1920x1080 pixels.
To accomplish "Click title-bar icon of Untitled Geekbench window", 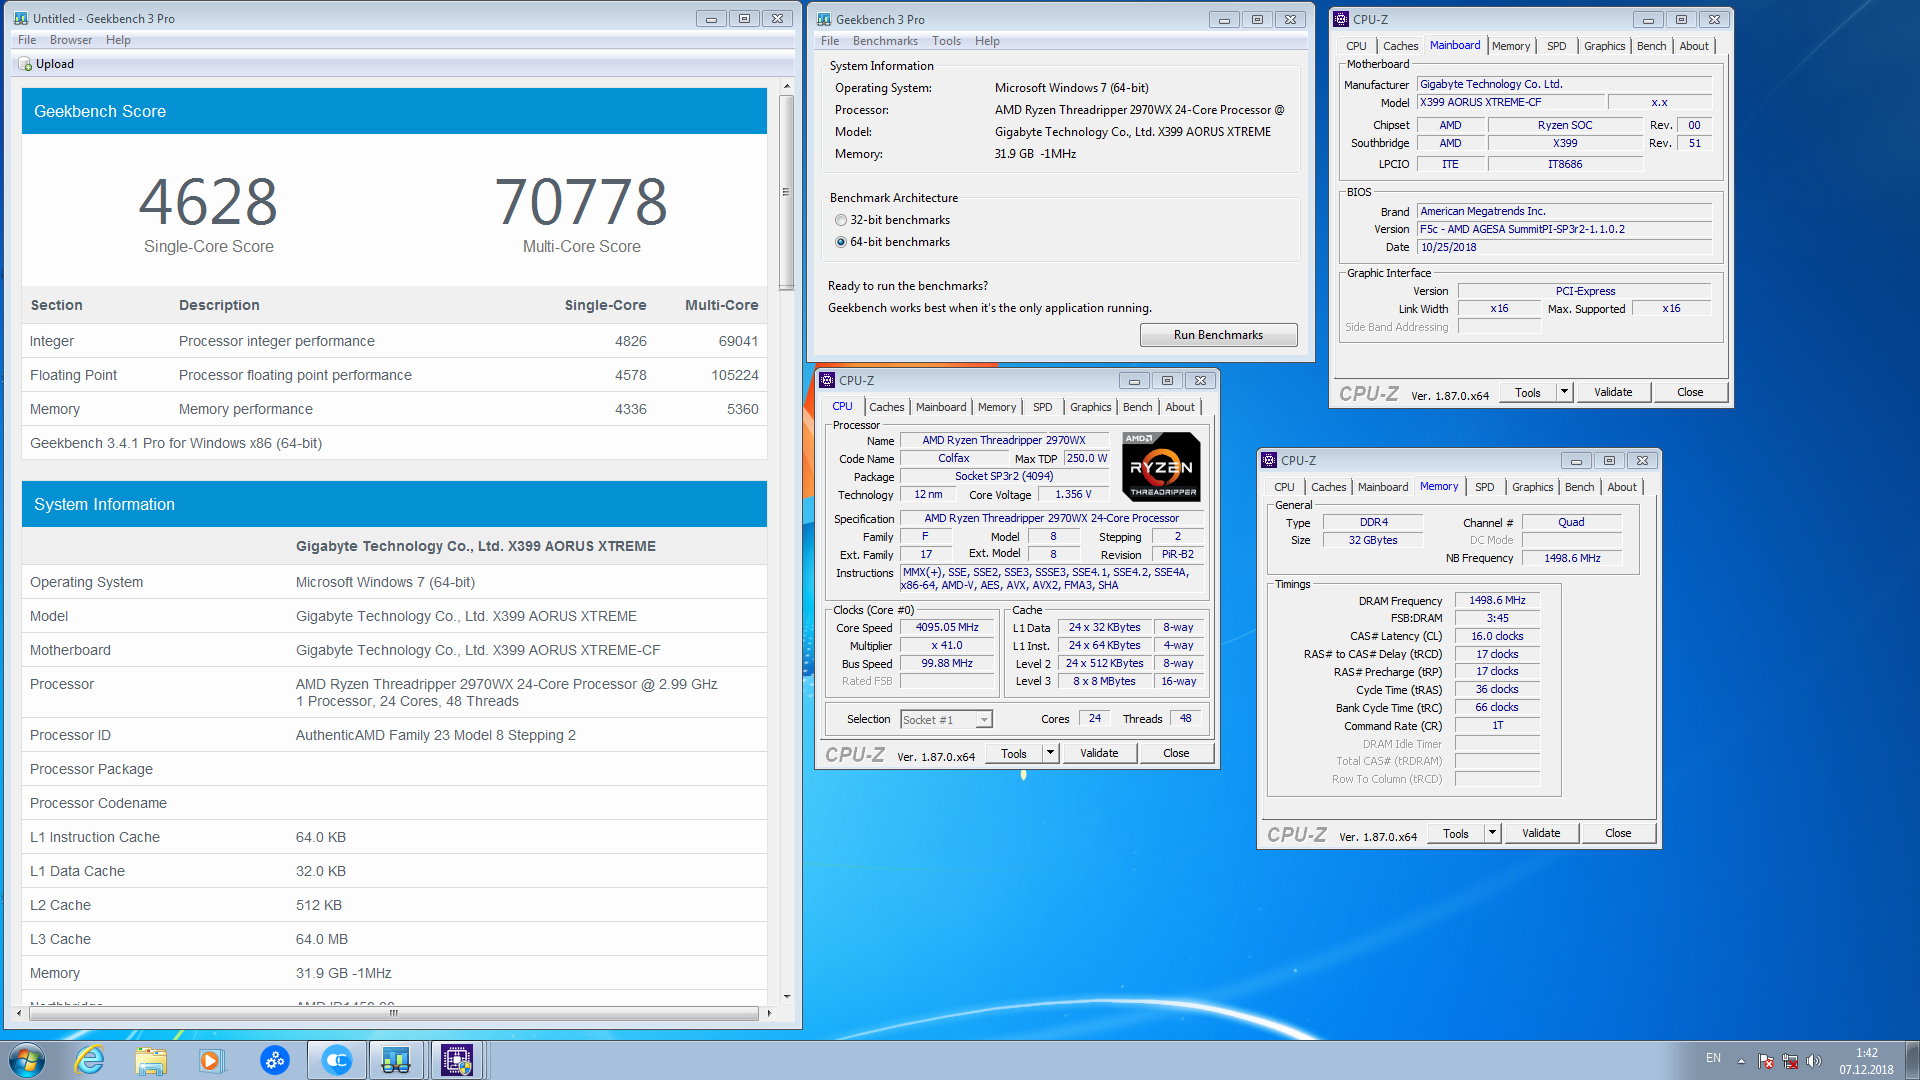I will point(21,18).
